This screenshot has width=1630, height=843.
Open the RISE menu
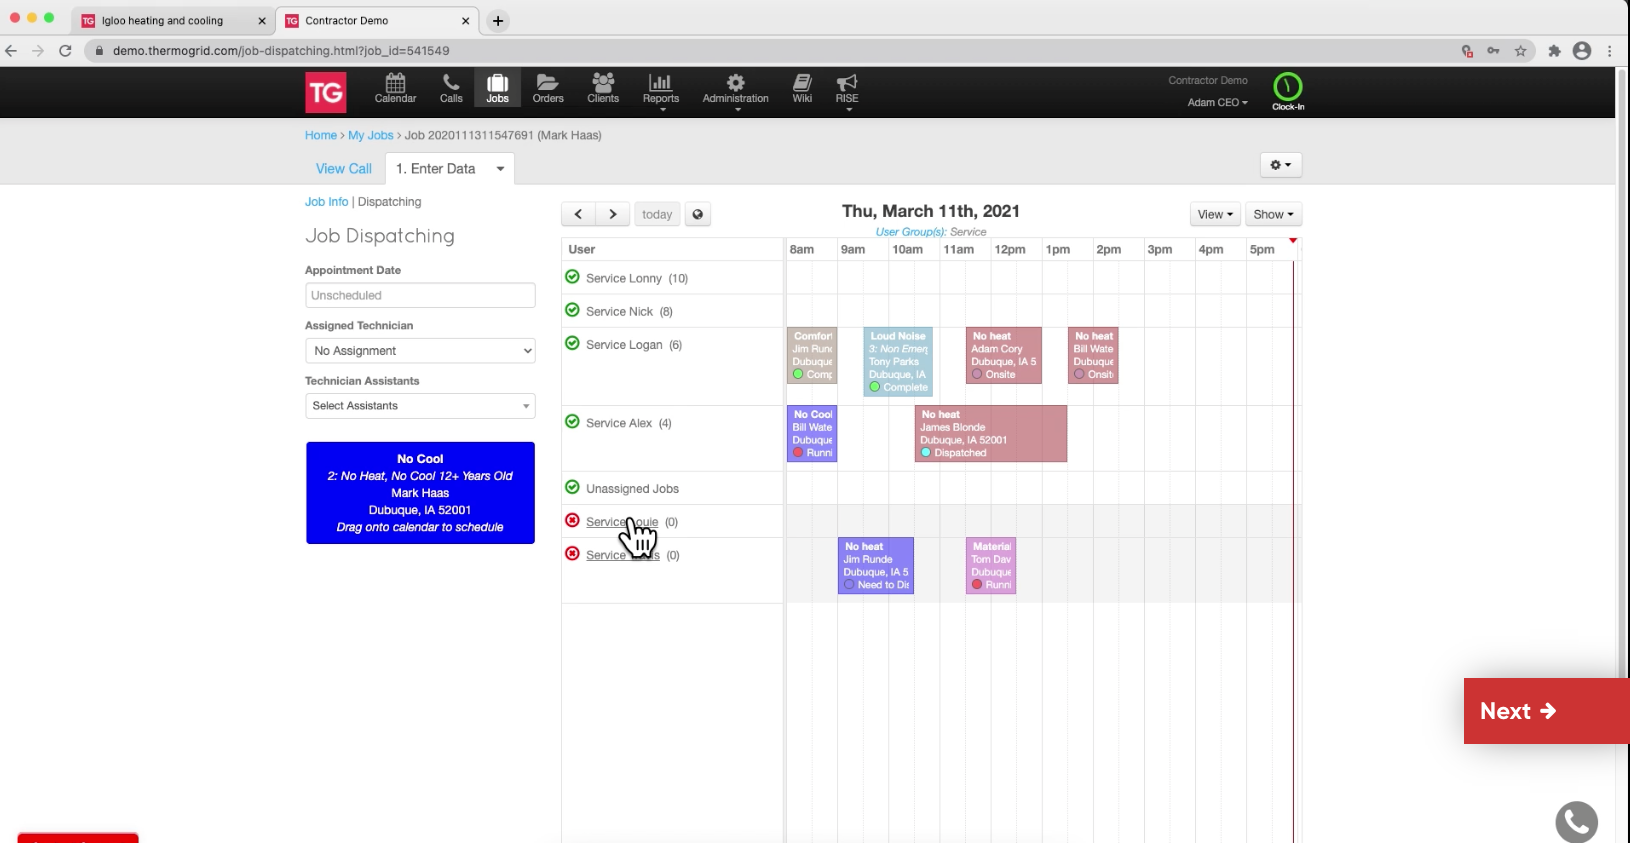coord(847,91)
